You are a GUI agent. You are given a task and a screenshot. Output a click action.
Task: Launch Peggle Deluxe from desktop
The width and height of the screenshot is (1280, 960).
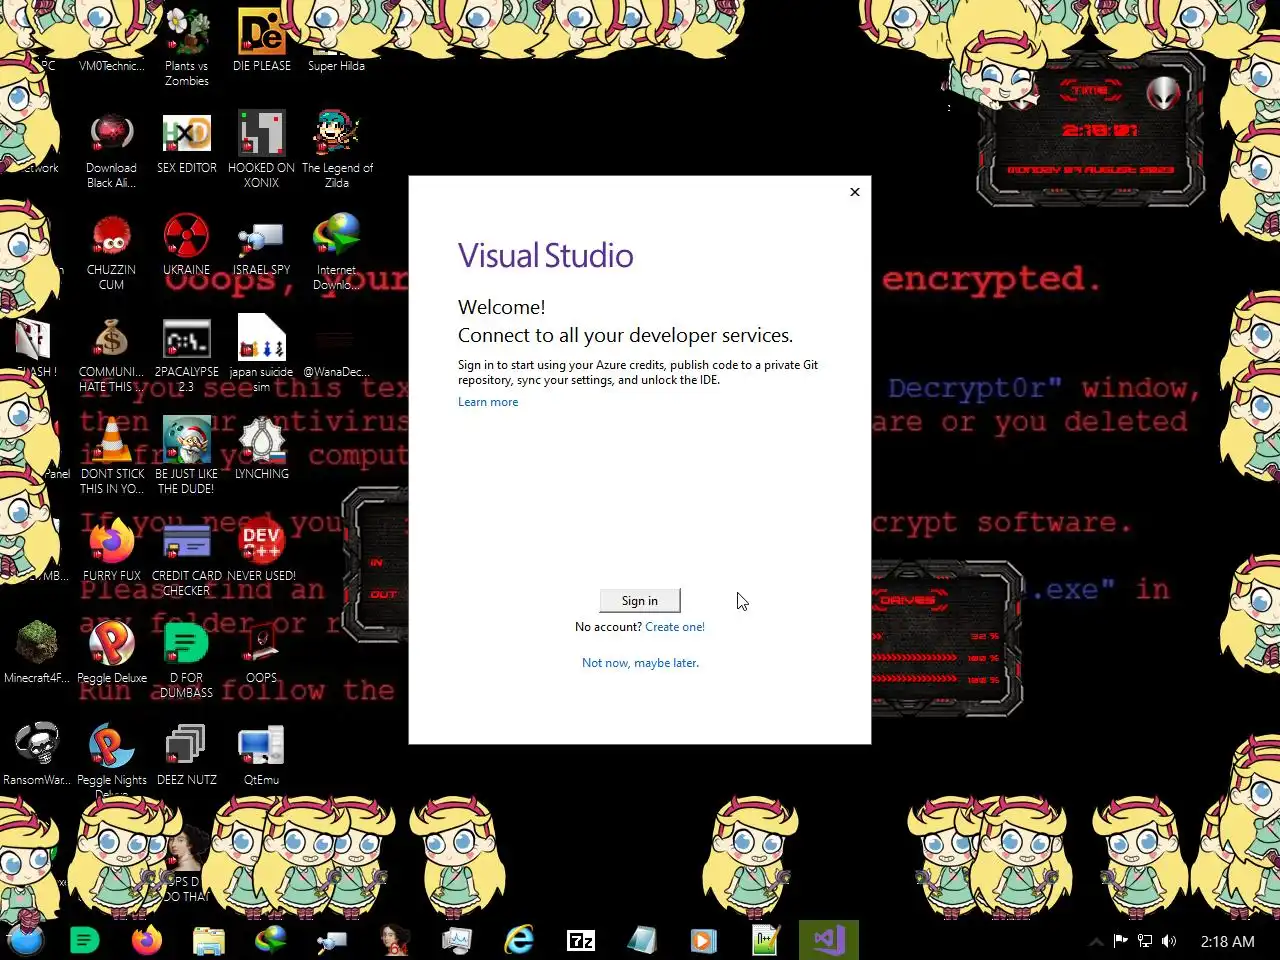[x=112, y=652]
